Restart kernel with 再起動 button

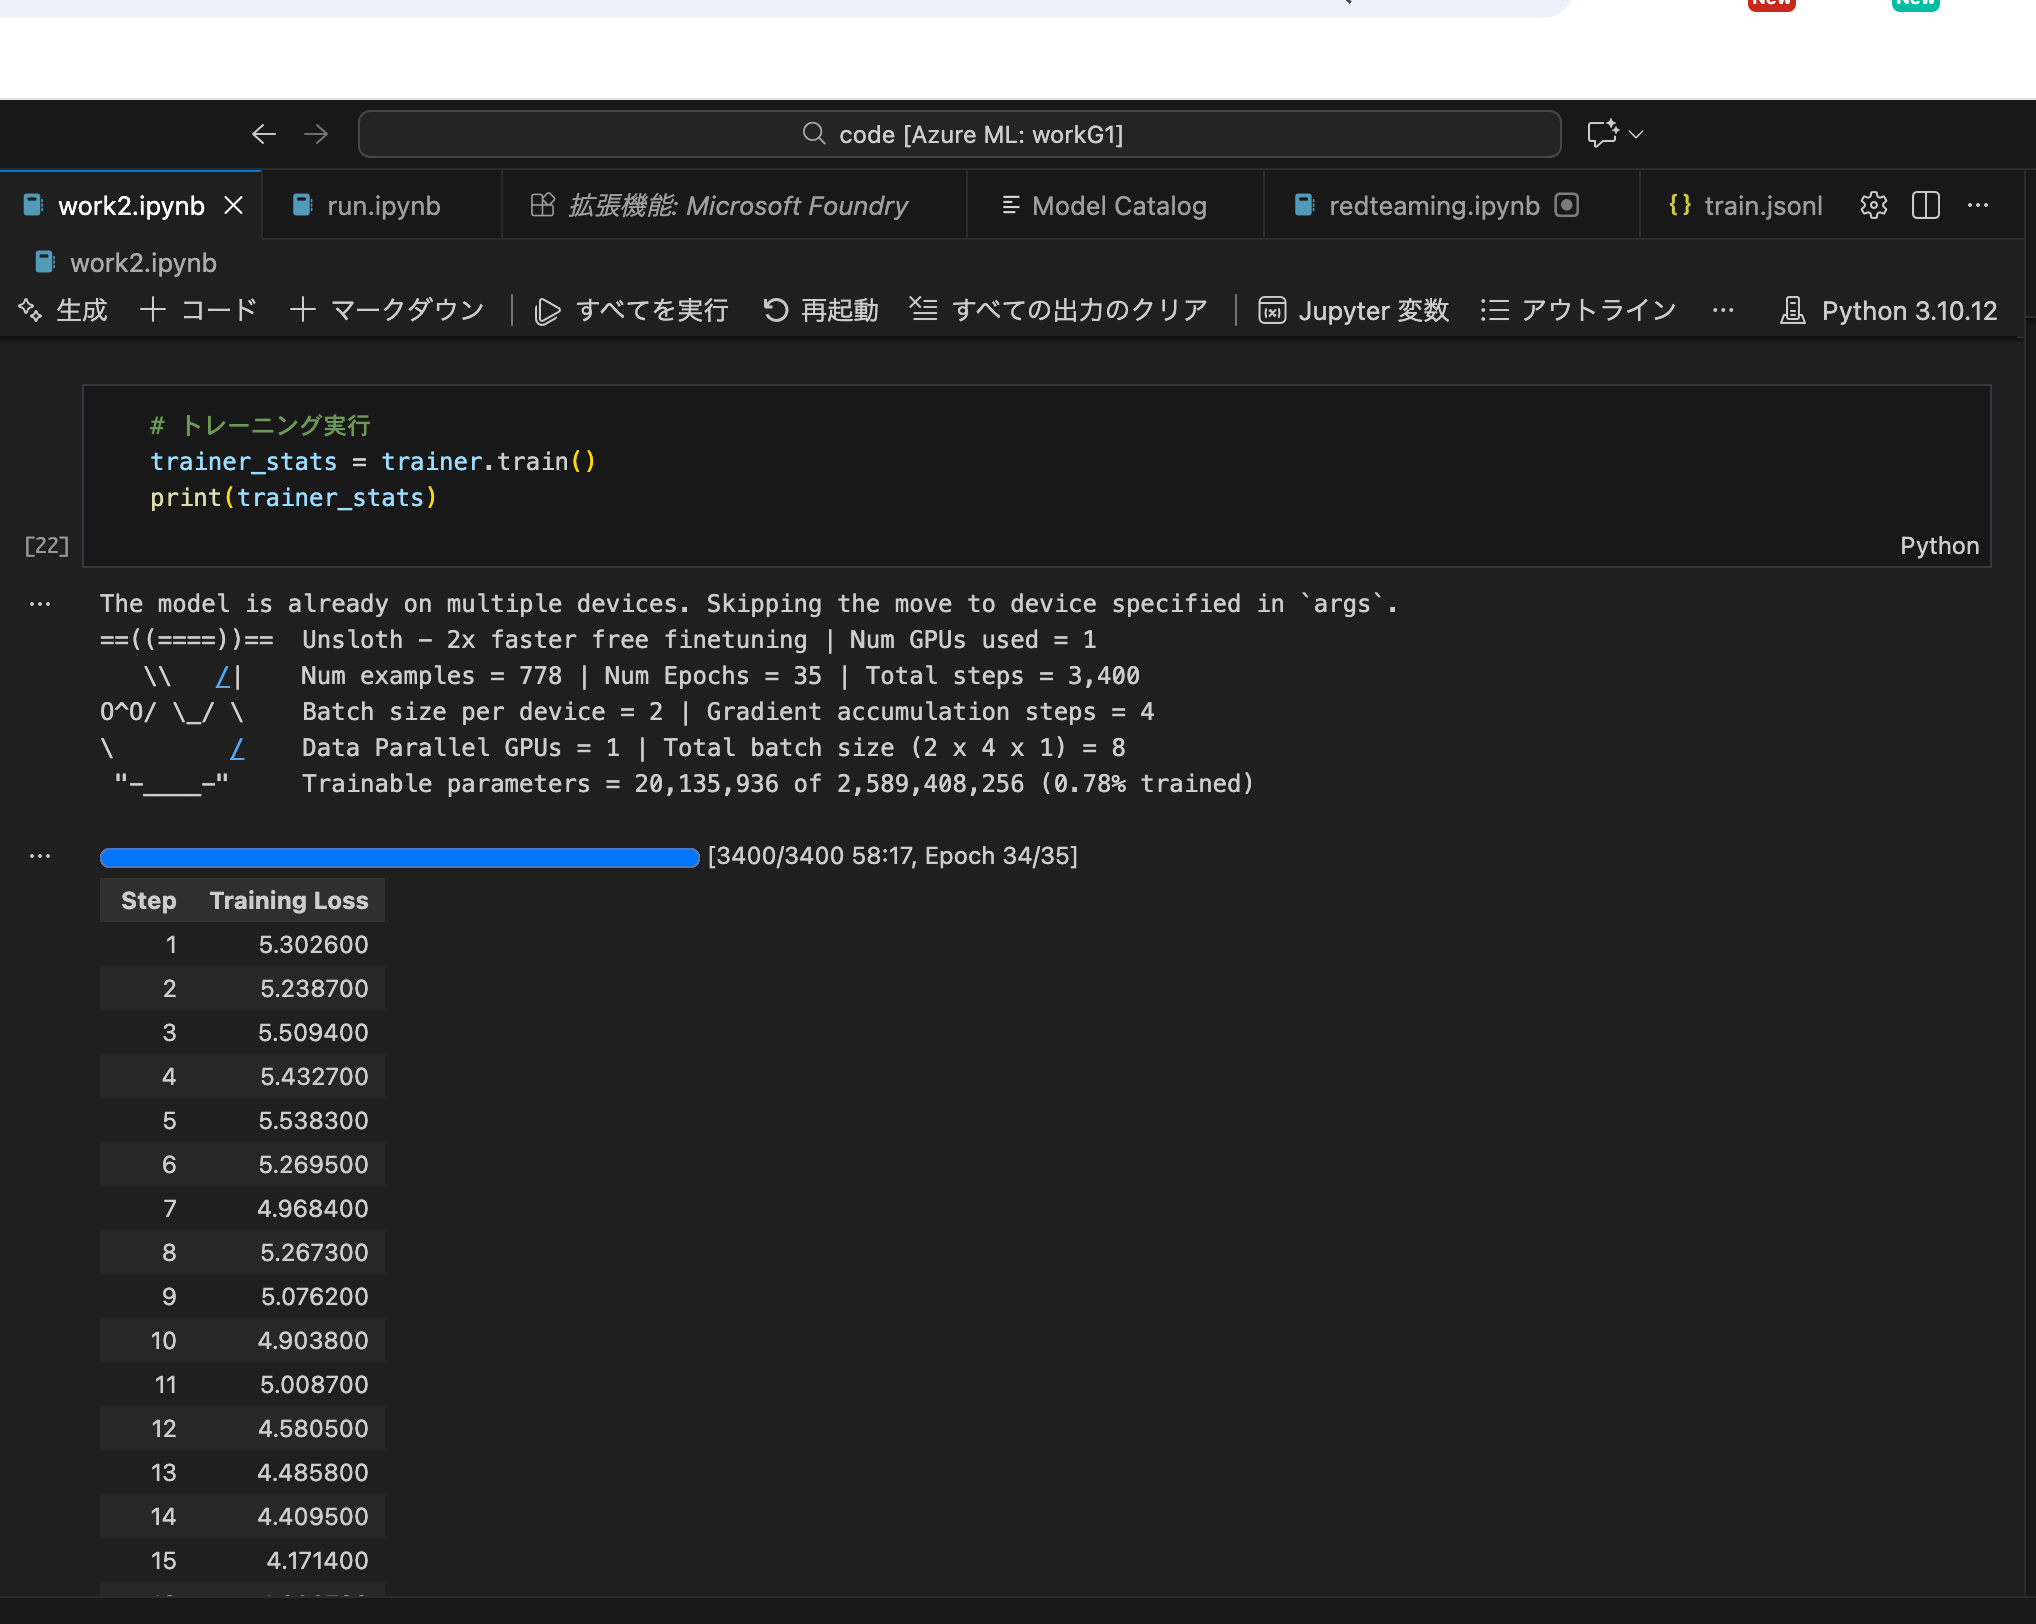tap(821, 311)
